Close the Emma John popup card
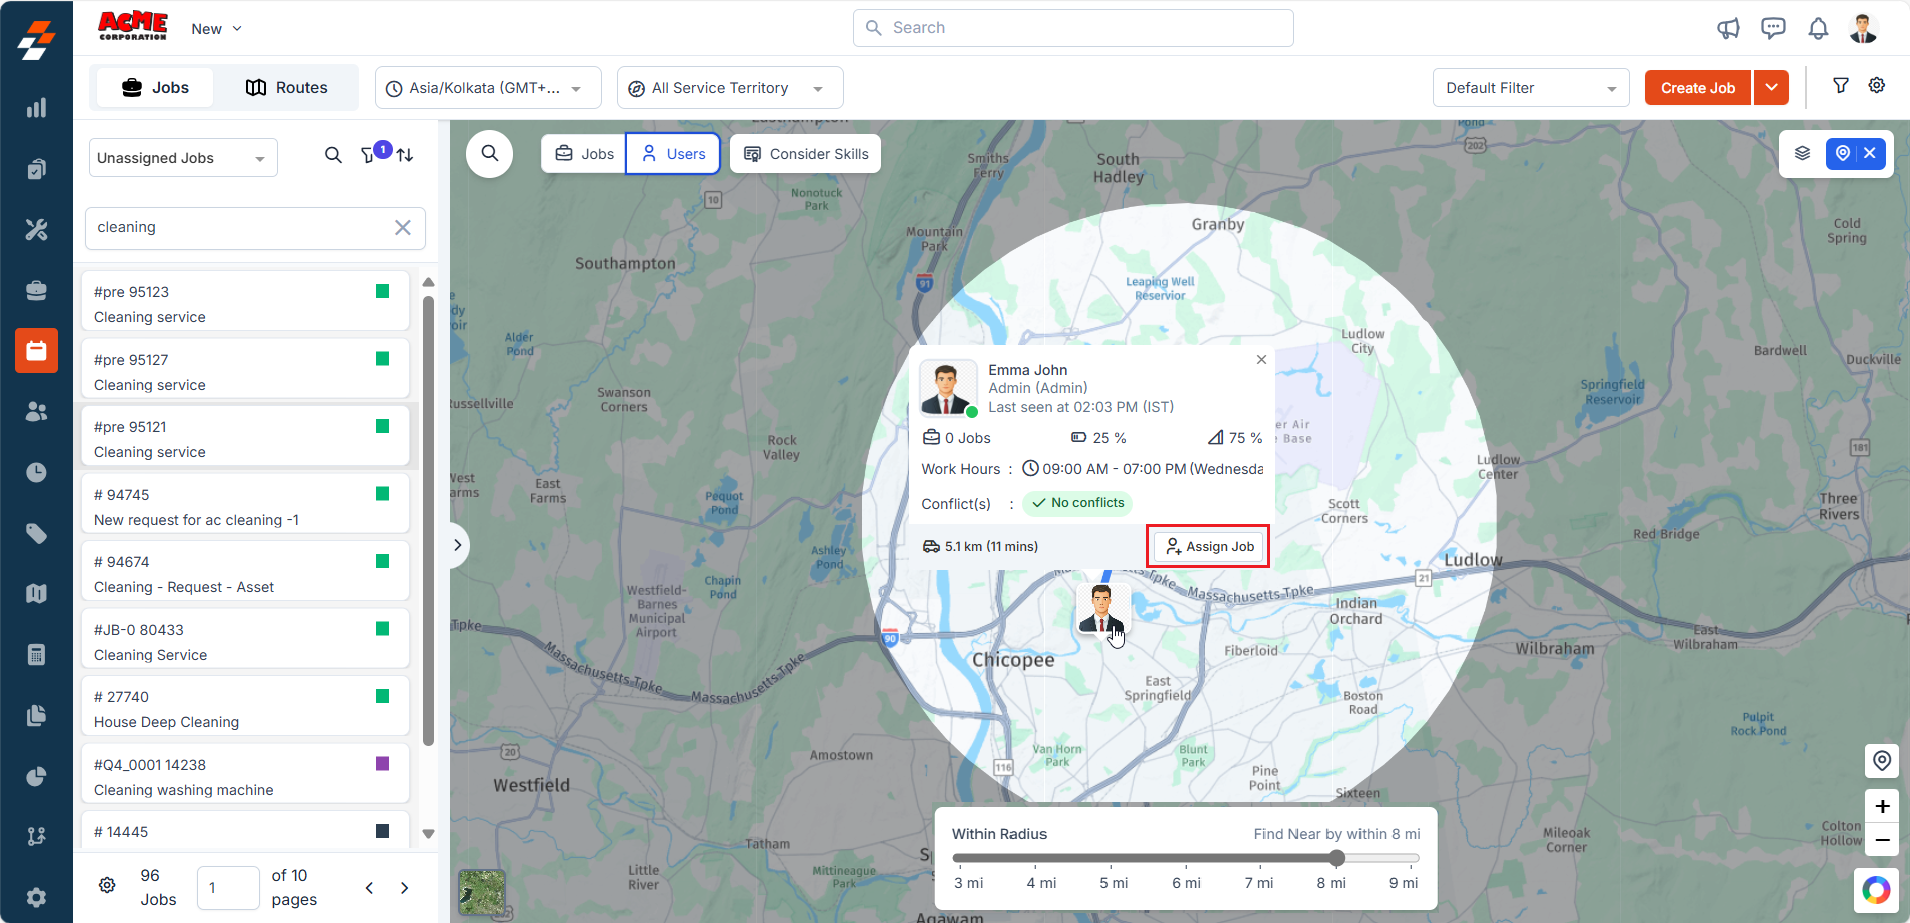1910x923 pixels. coord(1261,360)
